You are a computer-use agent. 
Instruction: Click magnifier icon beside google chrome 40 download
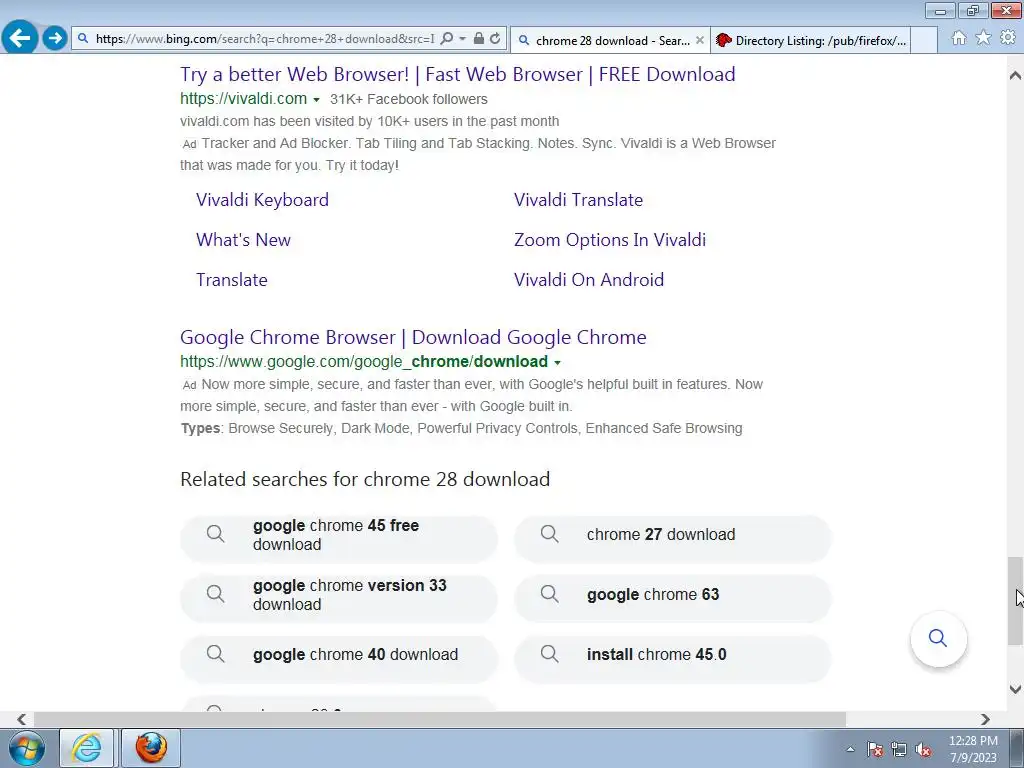point(216,654)
